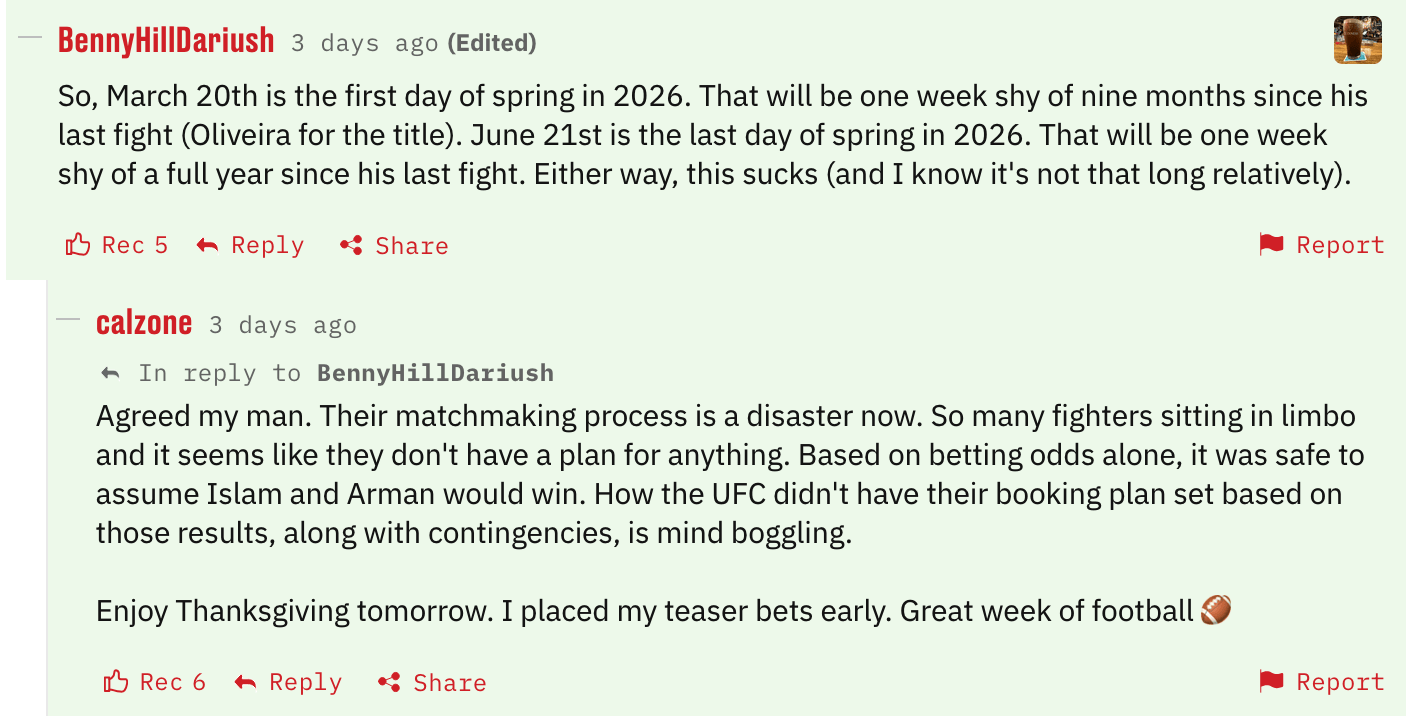
Task: Click BennyHillDariush's avatar thumbnail
Action: (x=1357, y=40)
